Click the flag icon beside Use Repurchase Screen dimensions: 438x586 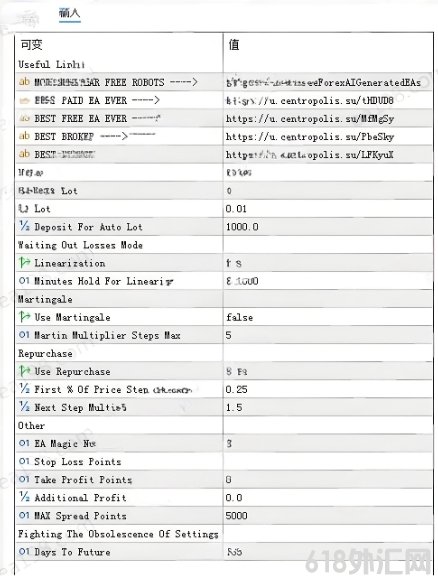click(x=24, y=371)
